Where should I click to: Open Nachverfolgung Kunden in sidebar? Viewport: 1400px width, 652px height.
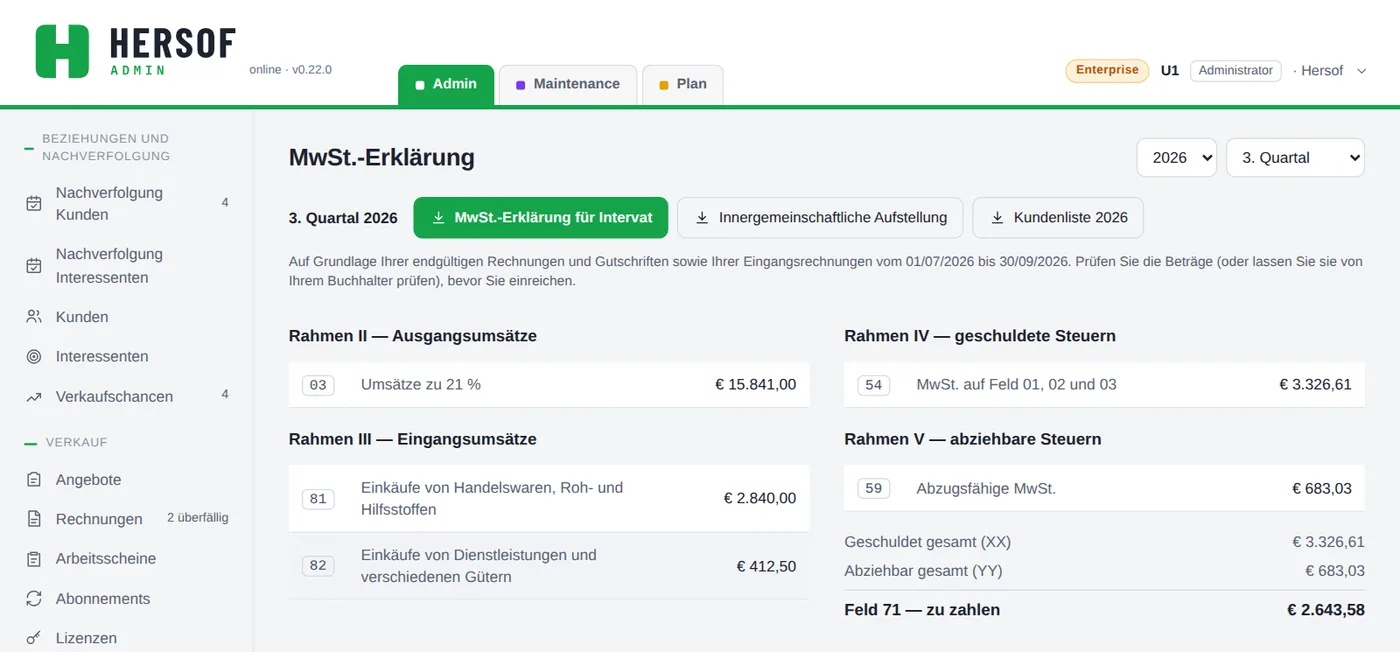tap(127, 203)
